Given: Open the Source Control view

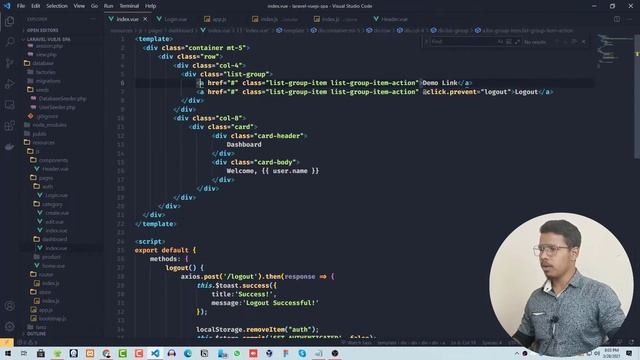Looking at the screenshot, I should [x=9, y=63].
